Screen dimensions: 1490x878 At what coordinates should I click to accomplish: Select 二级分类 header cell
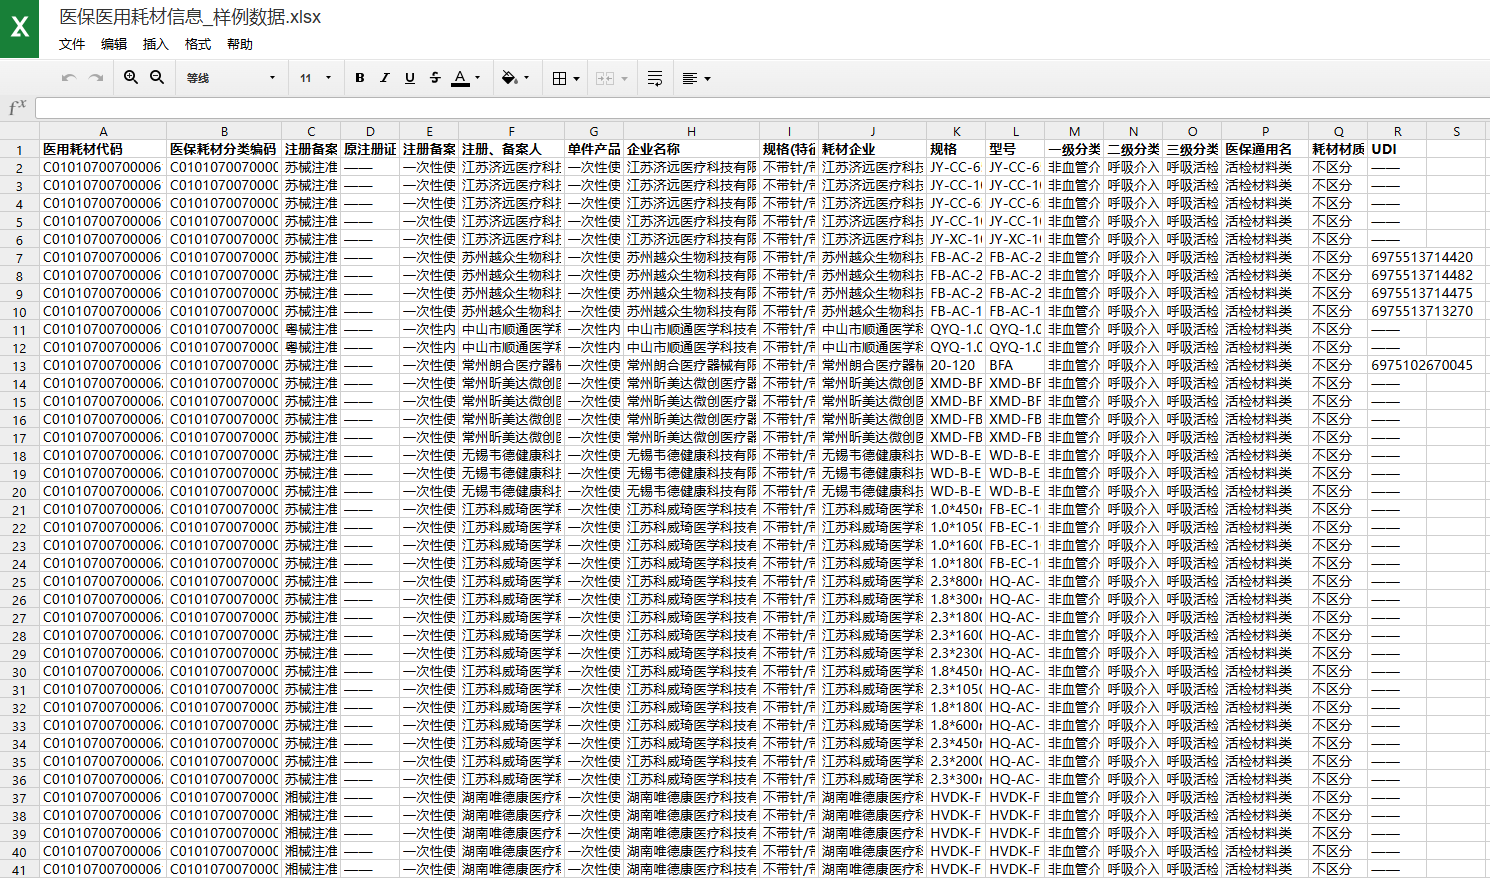[x=1133, y=149]
